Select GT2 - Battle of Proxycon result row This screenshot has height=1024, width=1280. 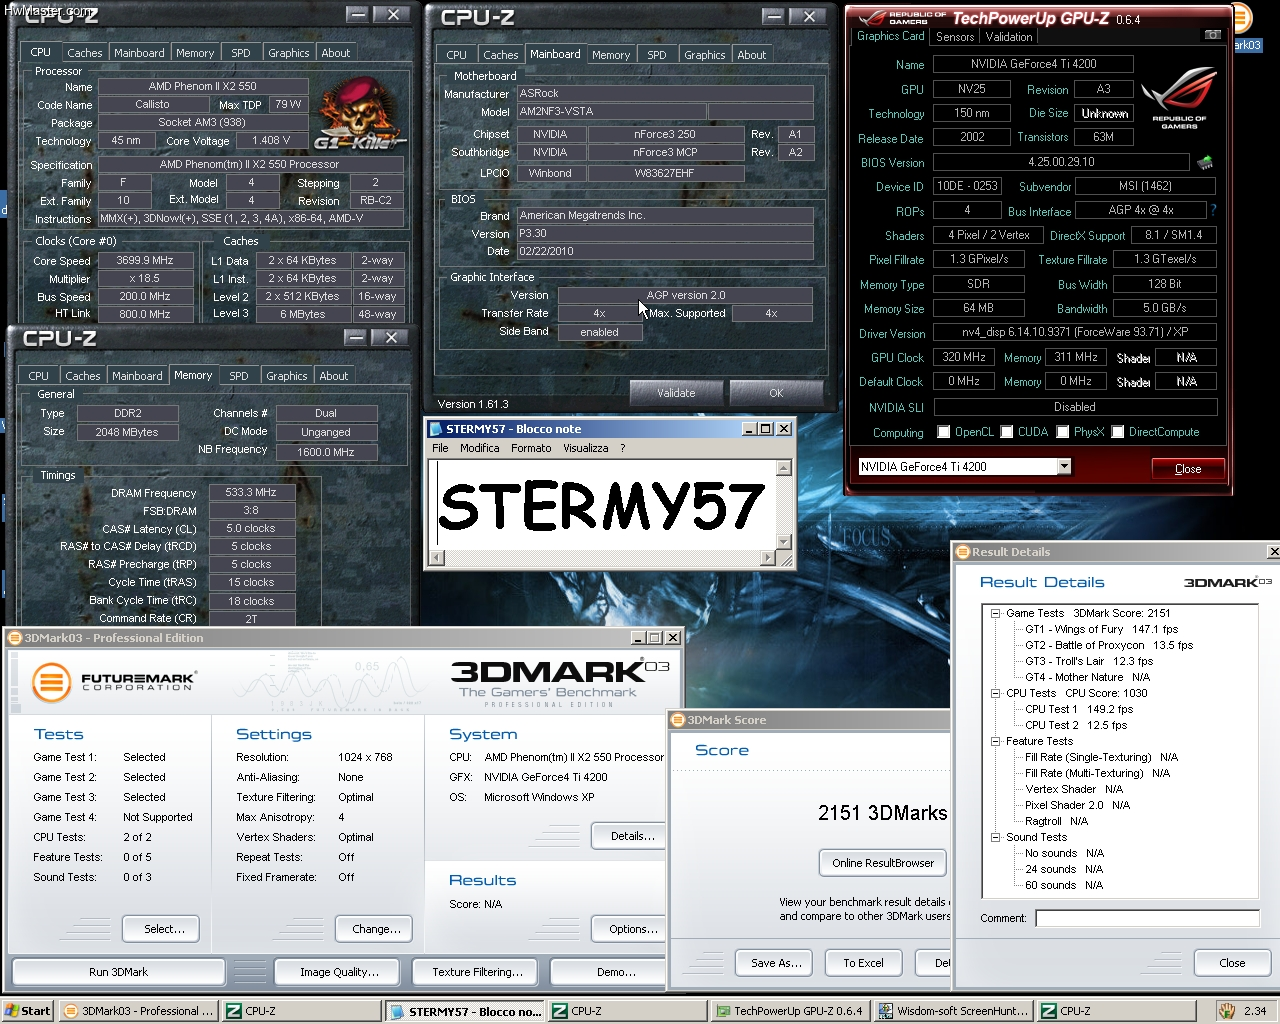[x=1108, y=645]
